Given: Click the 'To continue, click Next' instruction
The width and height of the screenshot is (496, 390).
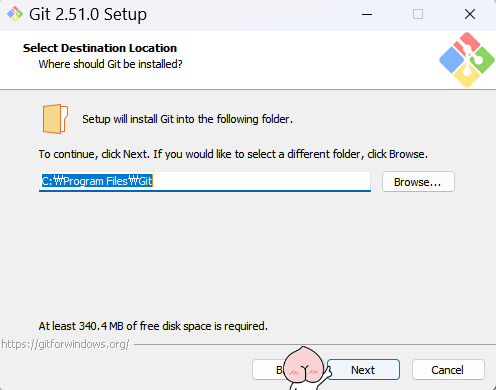Looking at the screenshot, I should tap(233, 154).
